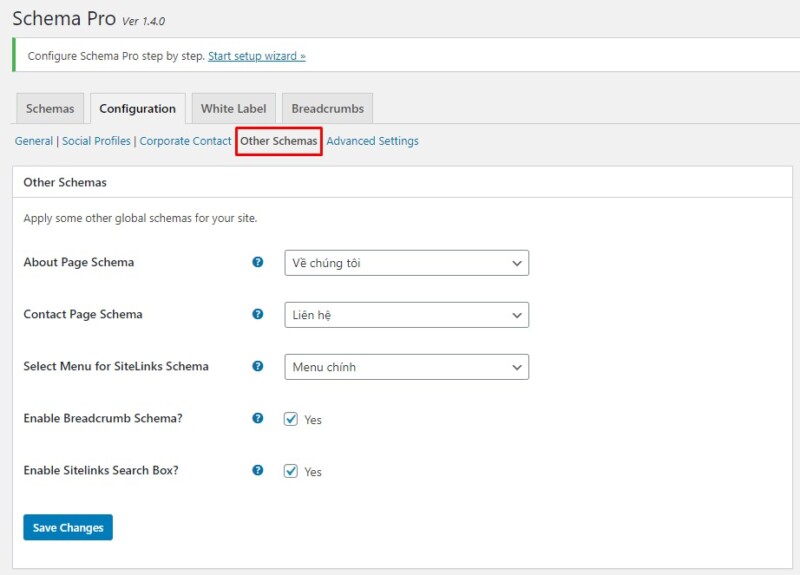The height and width of the screenshot is (575, 800).
Task: Click help icon beside About Page Schema
Action: (x=258, y=262)
